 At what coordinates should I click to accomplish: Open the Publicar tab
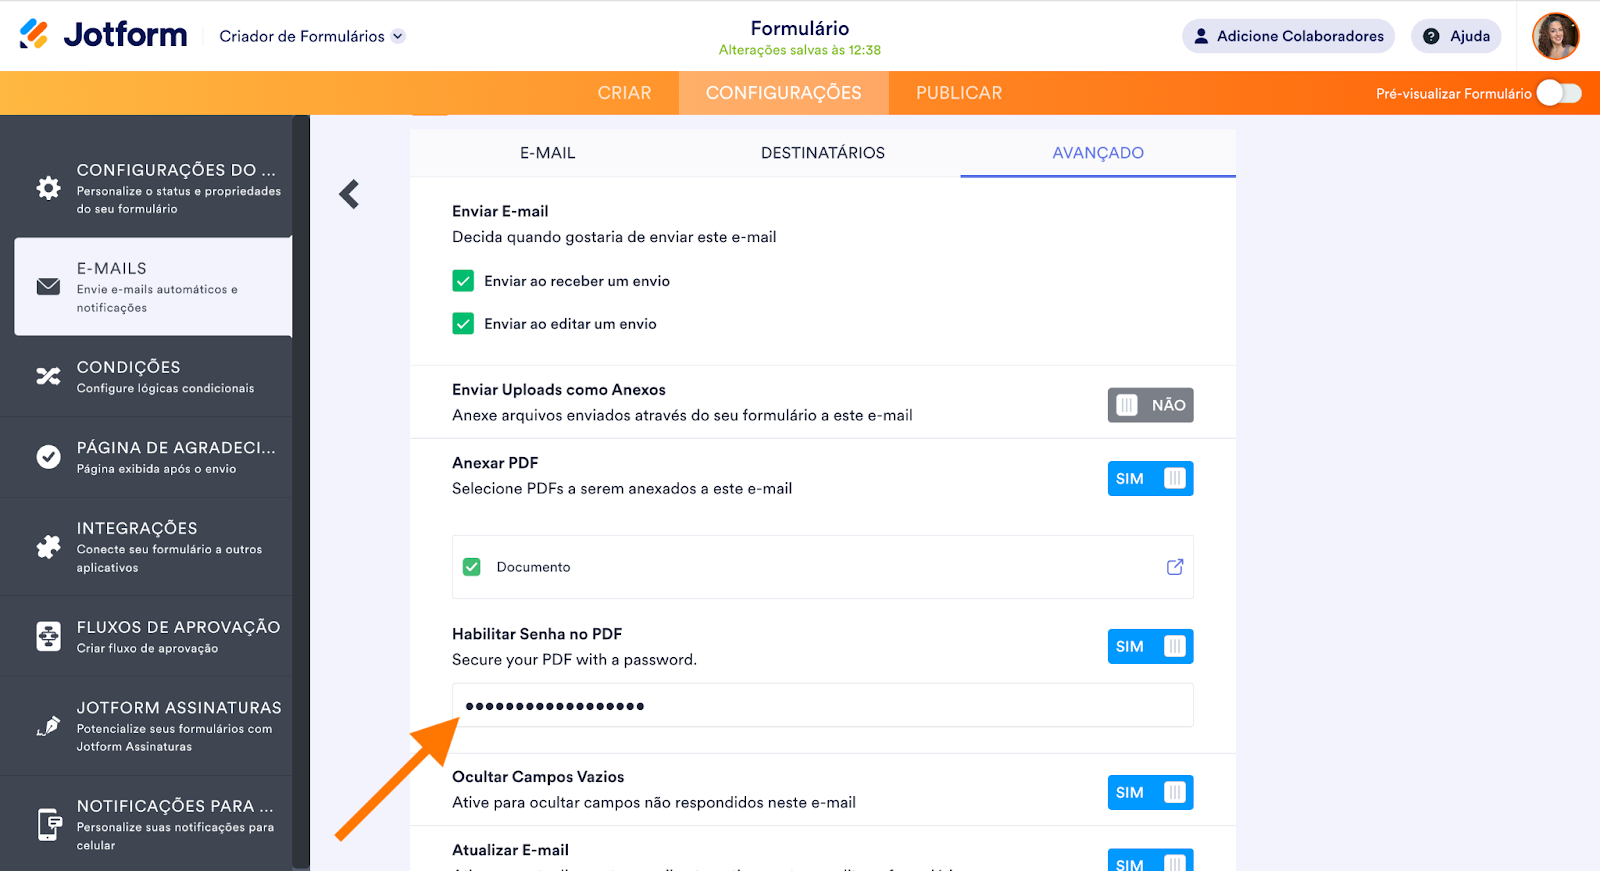coord(958,93)
